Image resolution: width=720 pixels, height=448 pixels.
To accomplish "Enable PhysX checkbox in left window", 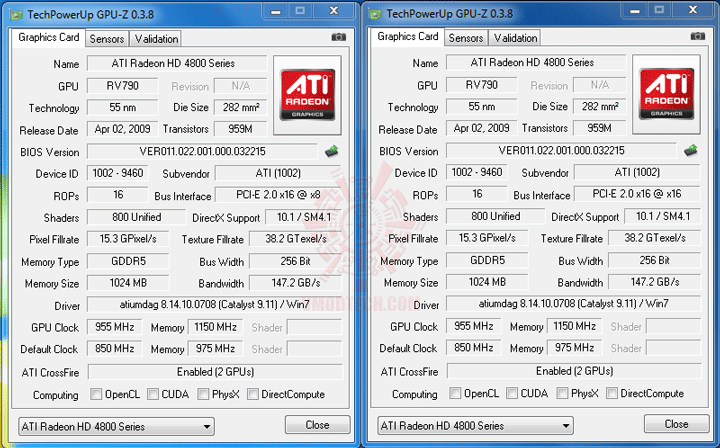I will [x=203, y=394].
